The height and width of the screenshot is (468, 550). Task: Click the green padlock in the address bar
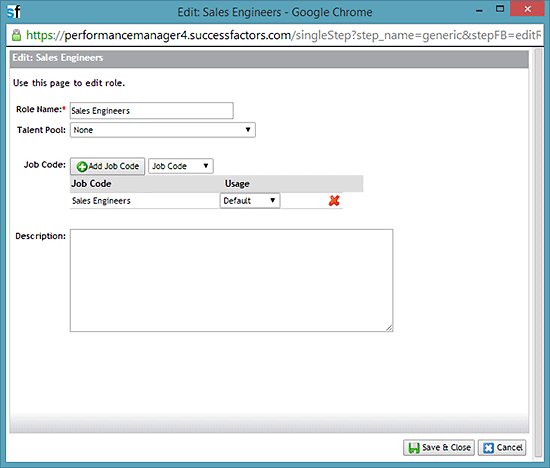[16, 35]
